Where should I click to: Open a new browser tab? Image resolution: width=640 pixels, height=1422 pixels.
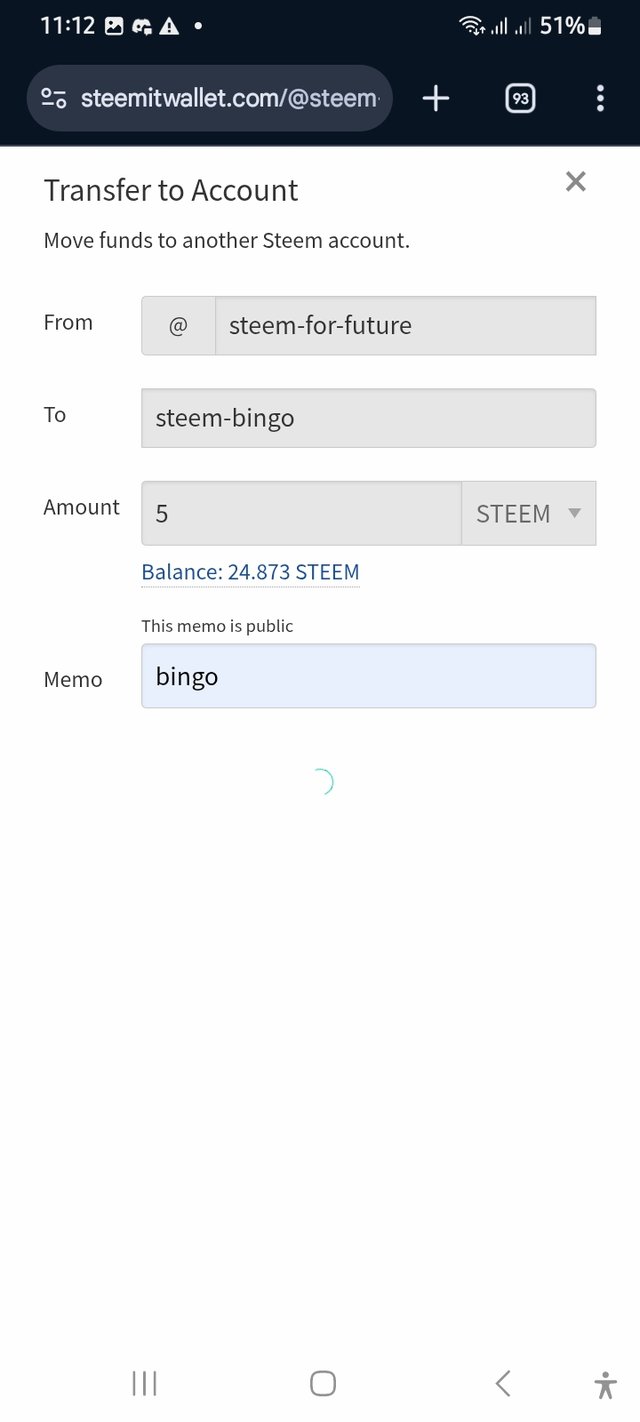point(436,98)
